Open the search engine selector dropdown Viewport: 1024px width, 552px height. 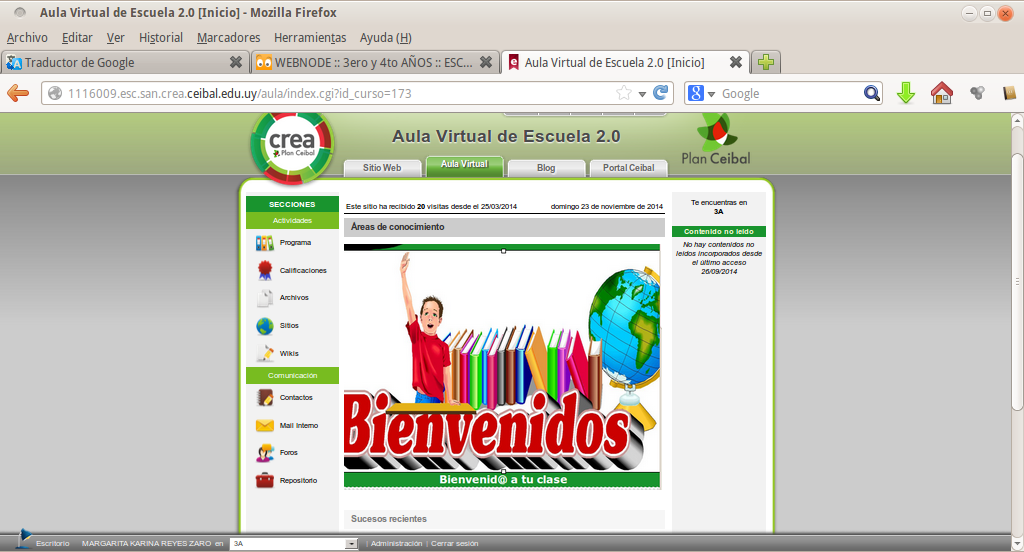(x=702, y=93)
